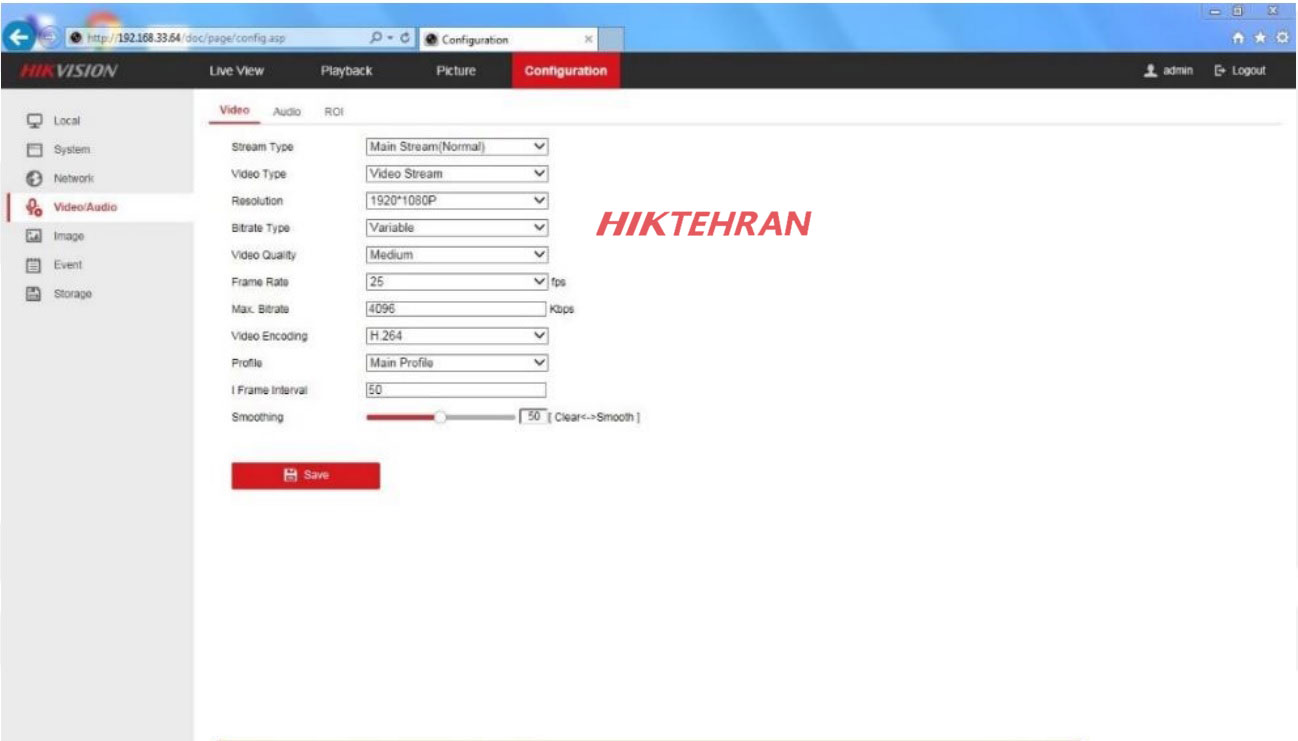The height and width of the screenshot is (741, 1298).
Task: Close the Configuration browser tab
Action: [588, 40]
